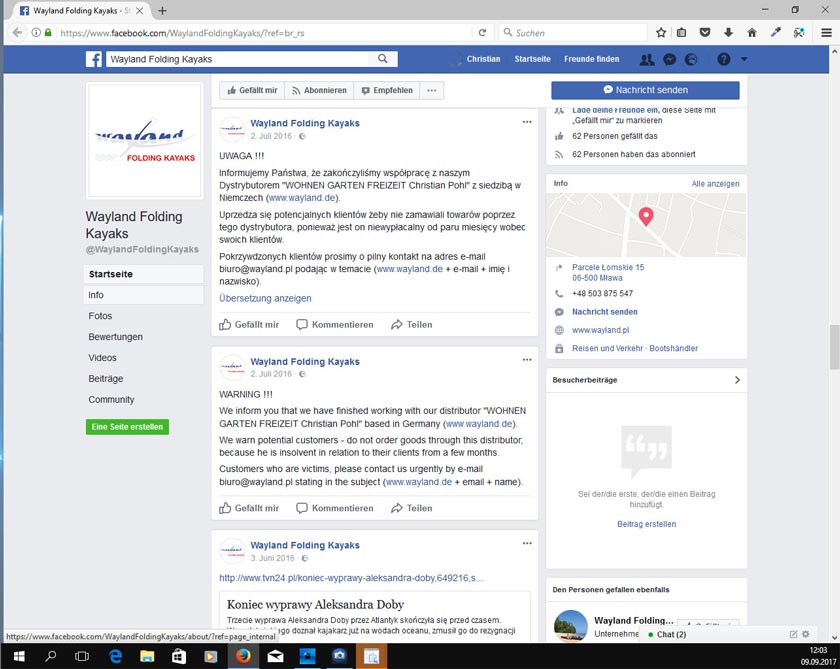The image size is (840, 669).
Task: Show bookmarks using the clipboard icon
Action: [681, 33]
